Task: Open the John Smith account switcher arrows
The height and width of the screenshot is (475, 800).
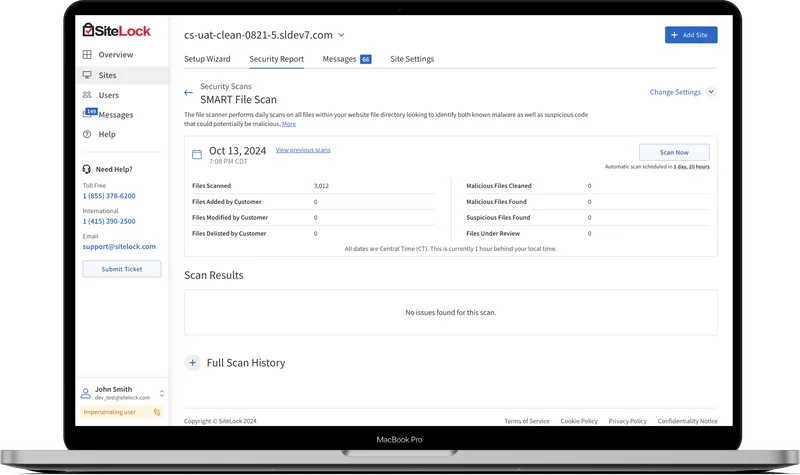Action: coord(162,393)
